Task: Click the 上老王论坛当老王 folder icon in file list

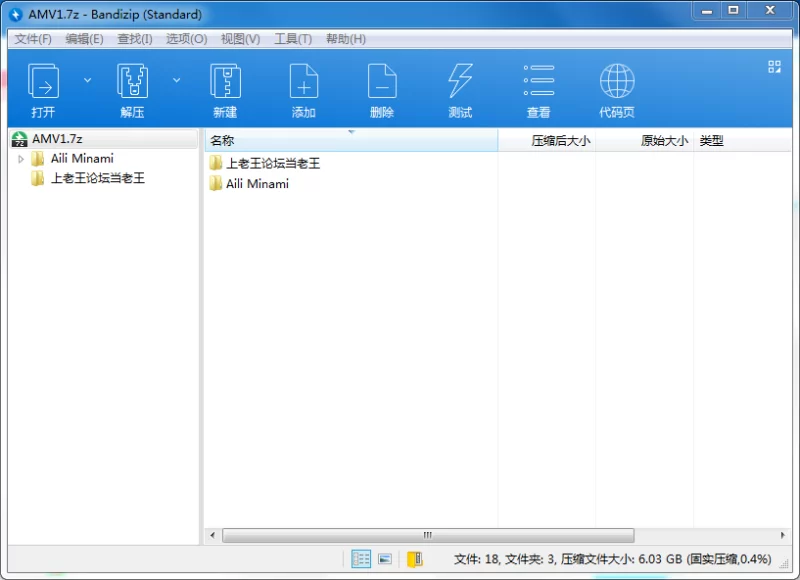Action: click(215, 163)
